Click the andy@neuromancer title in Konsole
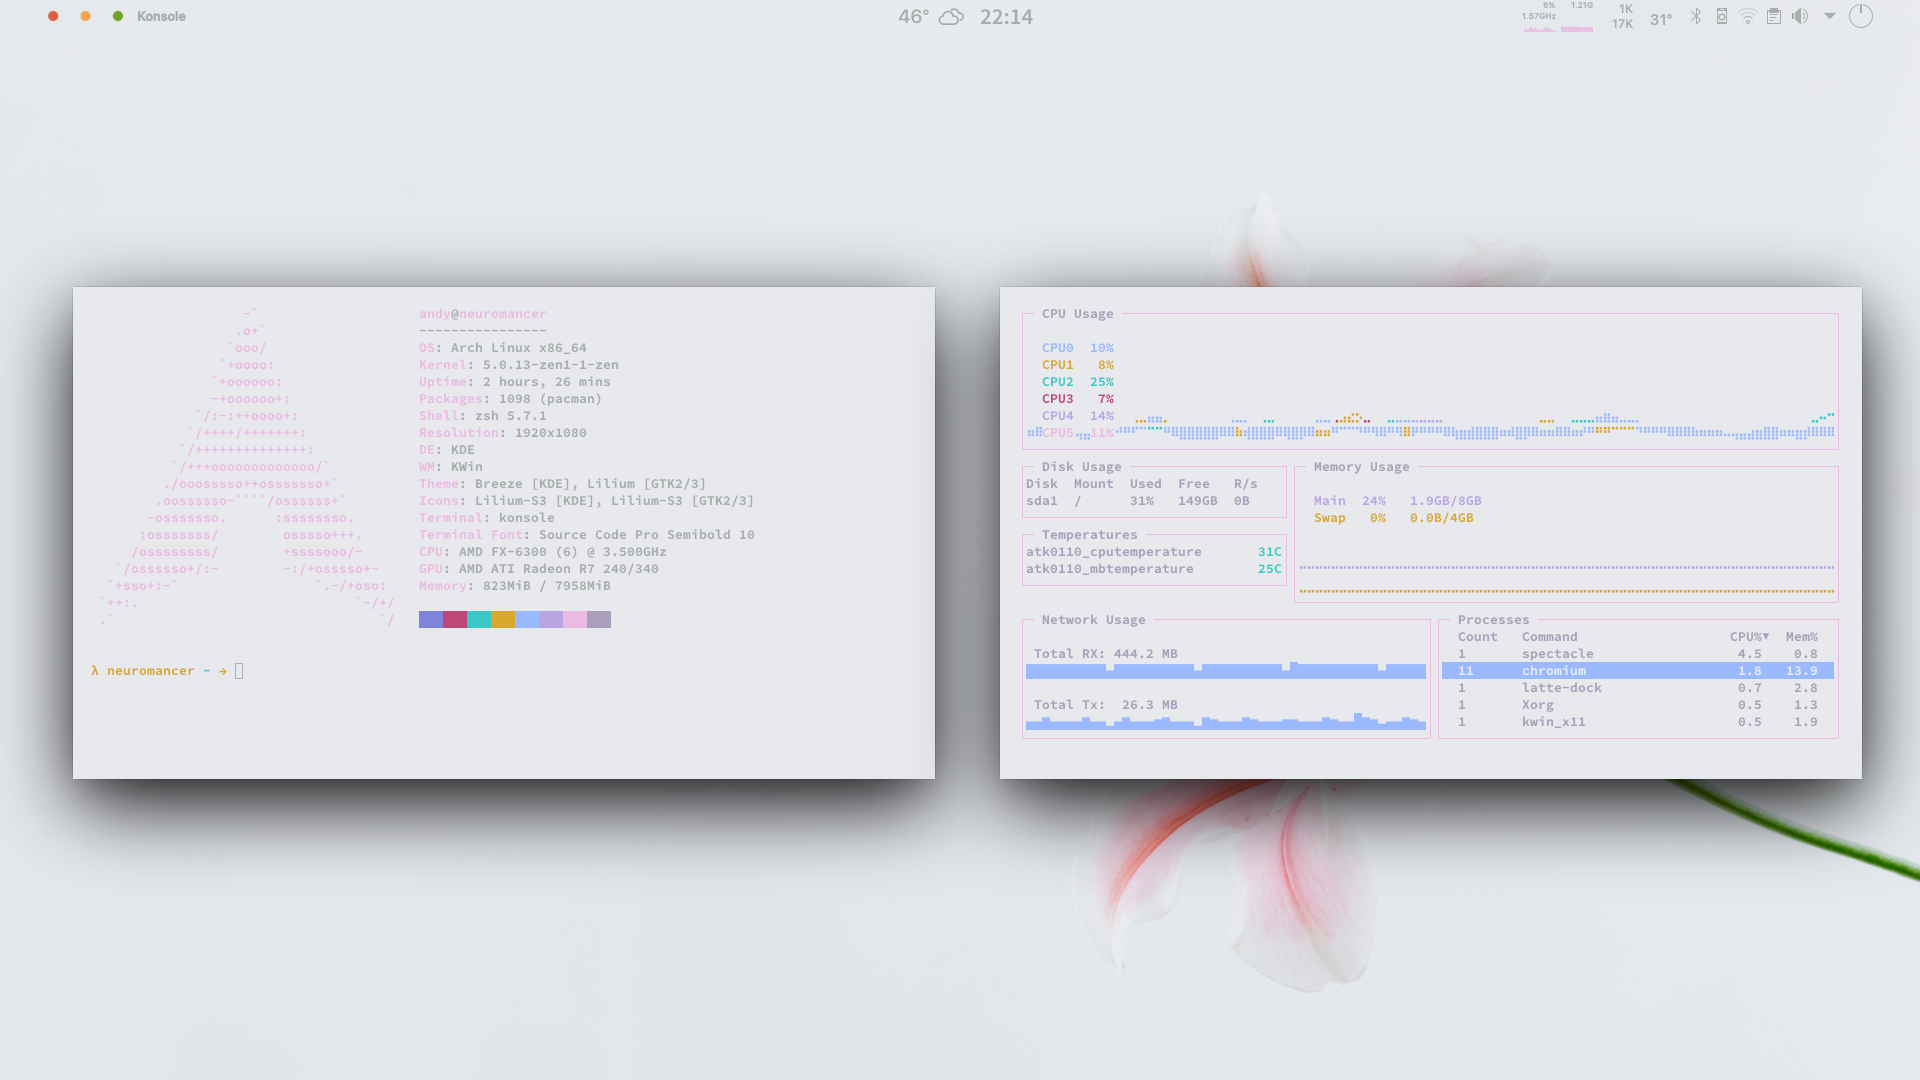1920x1080 pixels. (483, 314)
